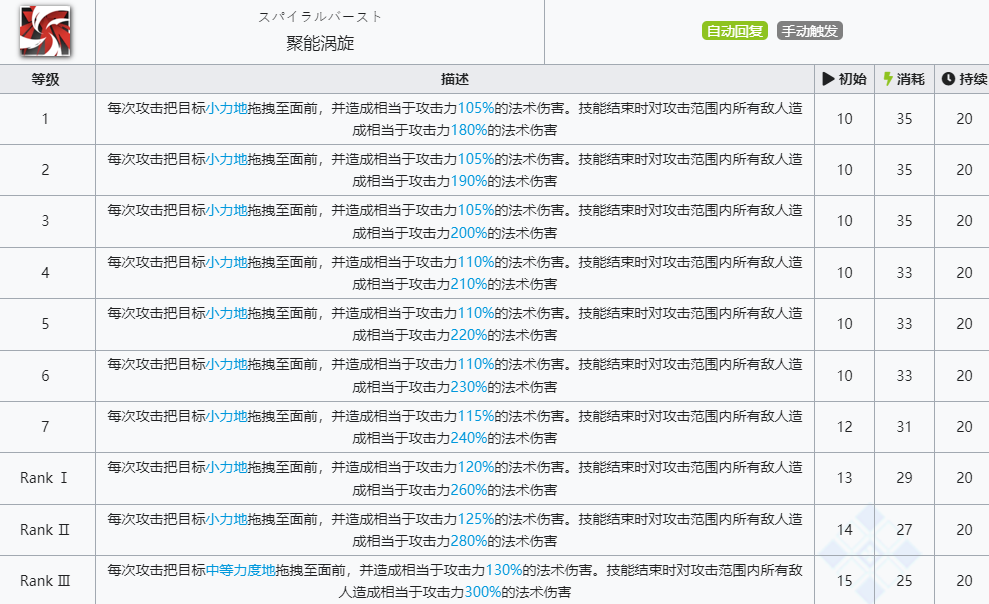The width and height of the screenshot is (989, 604).
Task: Click the 125% value in Rank Ⅱ description
Action: [x=476, y=519]
